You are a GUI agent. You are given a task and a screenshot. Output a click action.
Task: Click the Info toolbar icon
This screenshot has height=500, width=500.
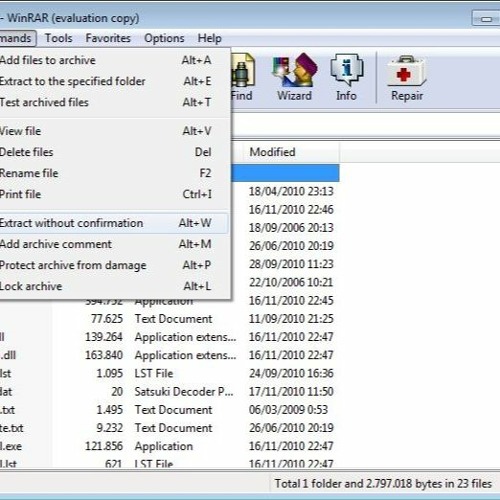347,77
